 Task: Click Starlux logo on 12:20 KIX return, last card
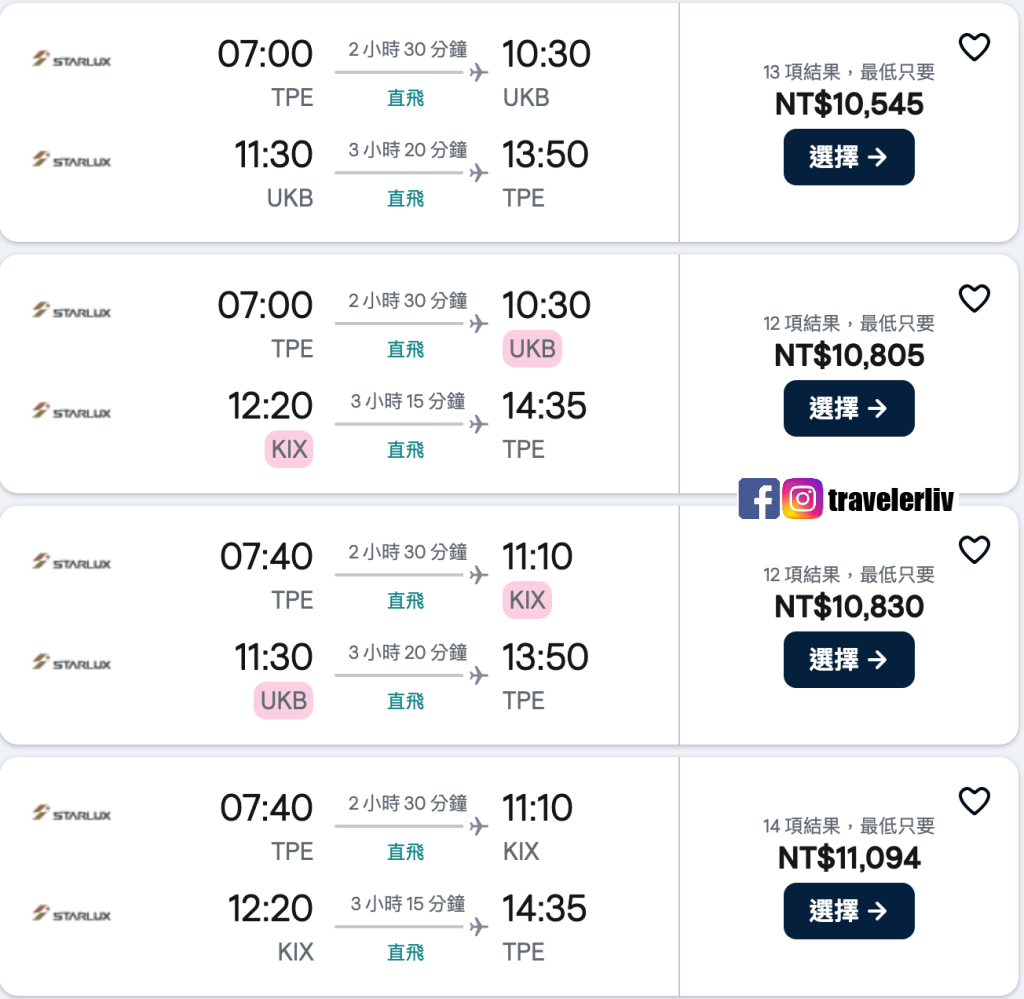[72, 914]
